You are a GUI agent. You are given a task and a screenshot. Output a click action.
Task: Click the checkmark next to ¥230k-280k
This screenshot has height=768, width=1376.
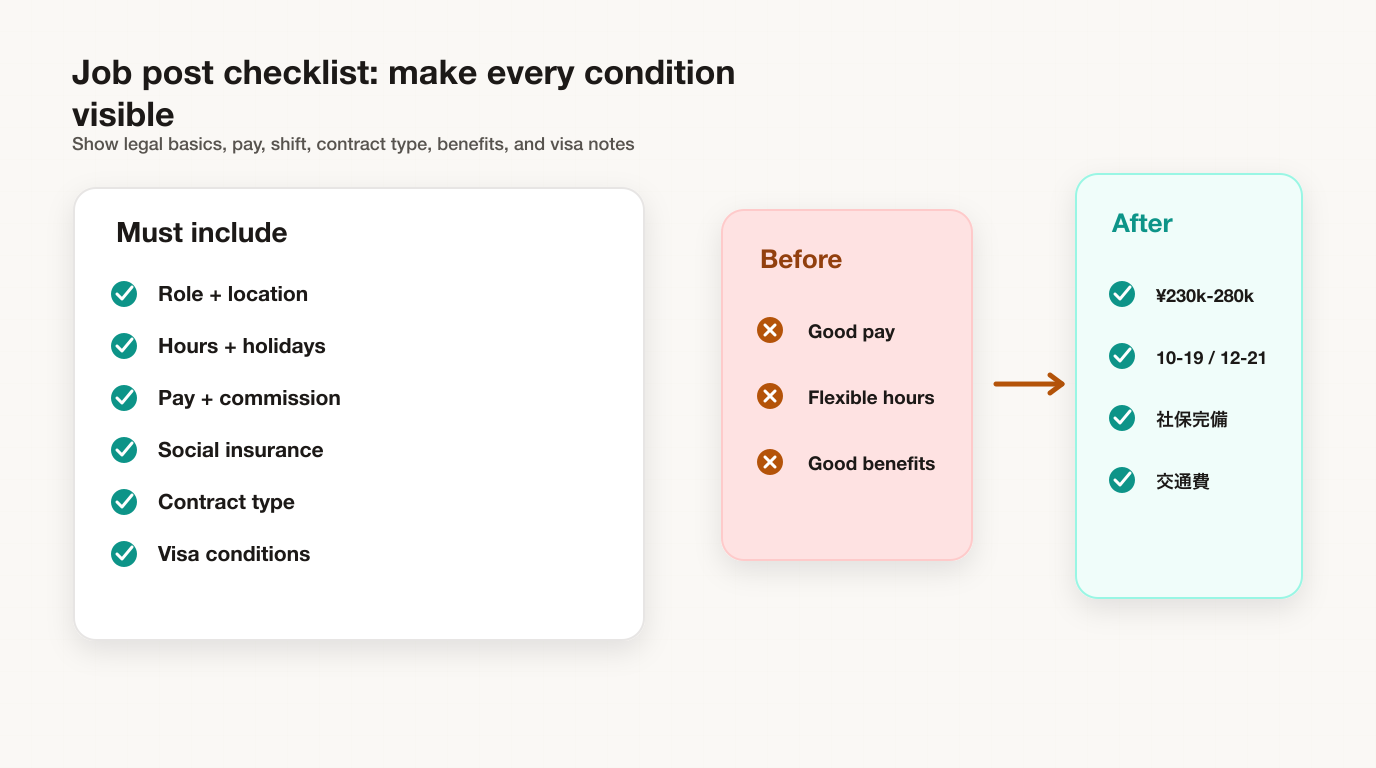[1122, 295]
